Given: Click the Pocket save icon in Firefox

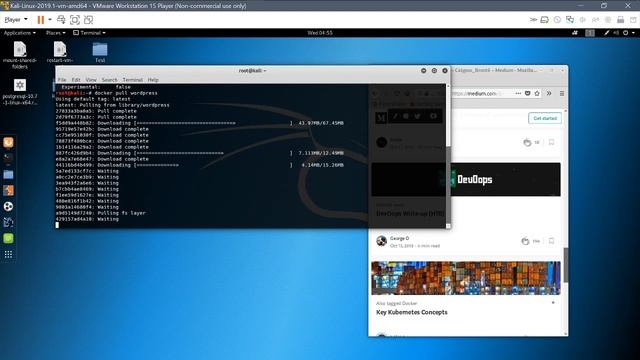Looking at the screenshot, I should (x=527, y=93).
